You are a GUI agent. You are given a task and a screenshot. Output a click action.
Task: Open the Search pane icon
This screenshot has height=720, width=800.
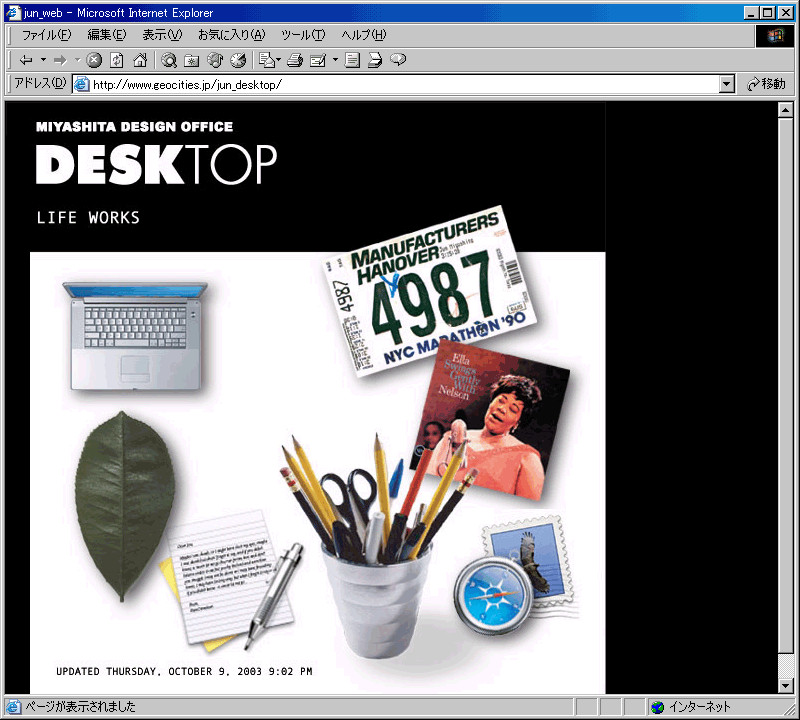pos(169,60)
